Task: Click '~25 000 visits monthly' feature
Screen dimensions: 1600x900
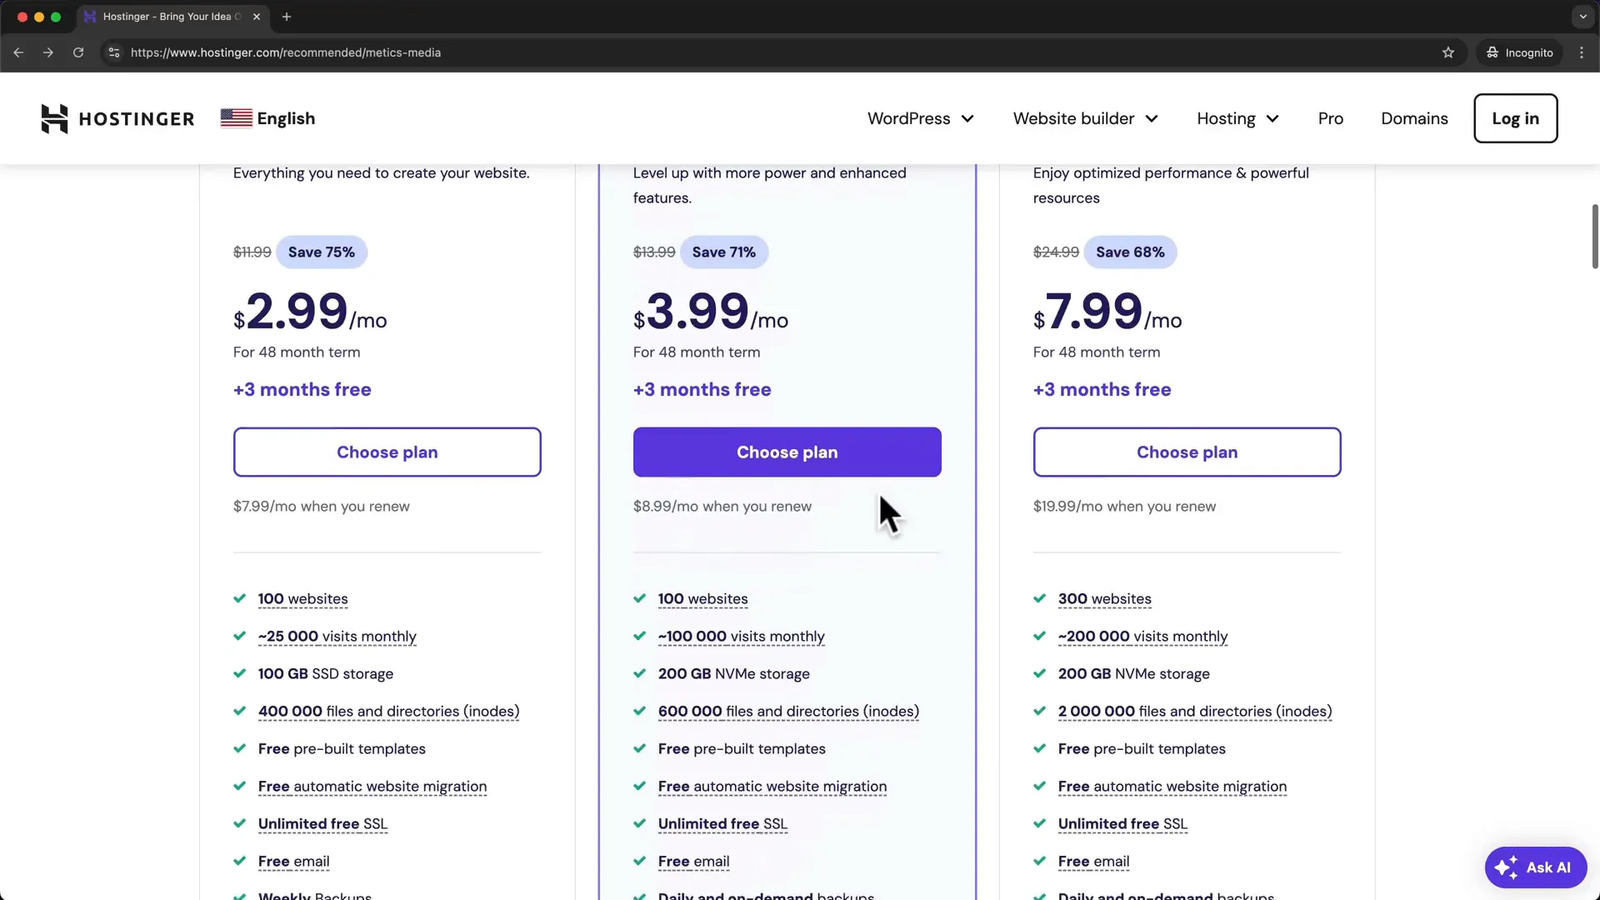Action: [x=337, y=636]
